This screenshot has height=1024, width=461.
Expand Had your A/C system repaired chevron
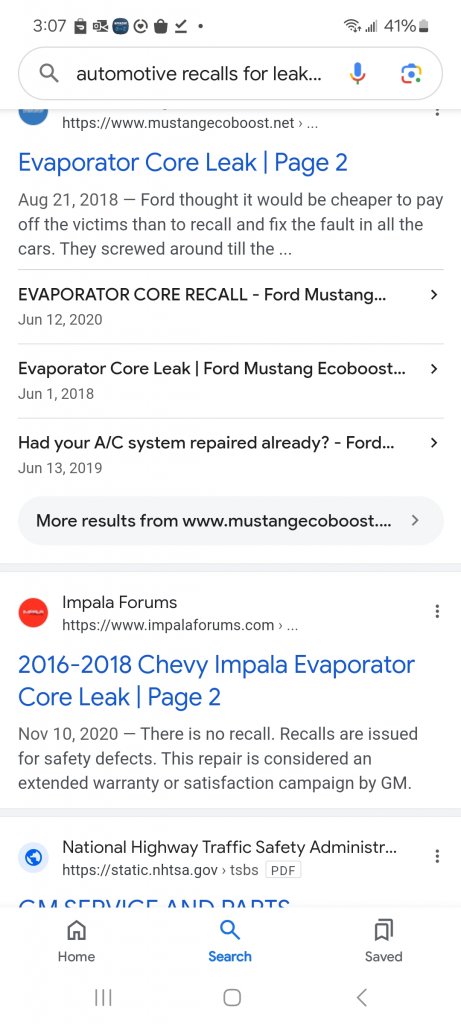pos(434,443)
